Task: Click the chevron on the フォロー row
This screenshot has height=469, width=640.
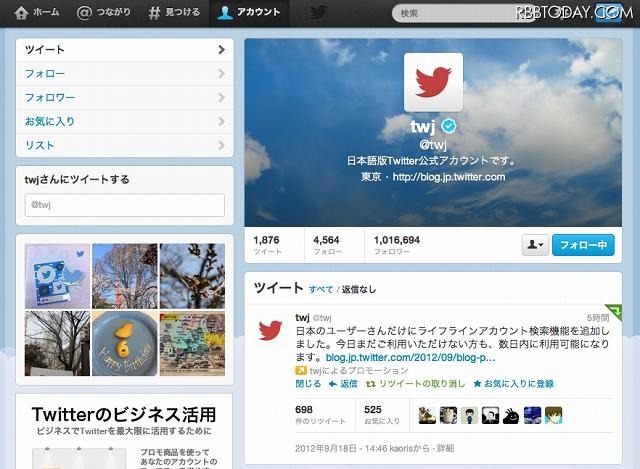Action: 222,74
